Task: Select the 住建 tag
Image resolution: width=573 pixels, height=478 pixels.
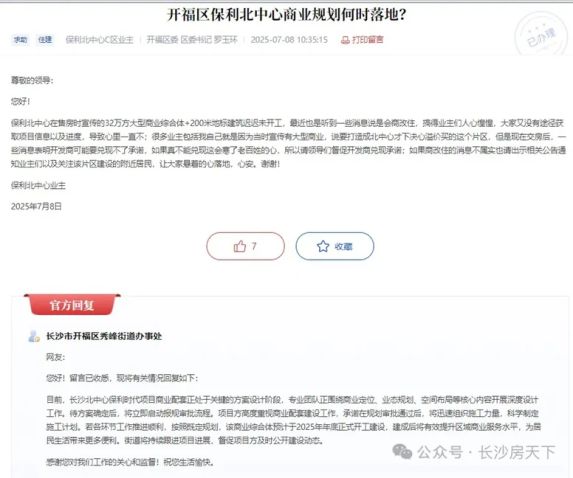Action: coord(45,39)
